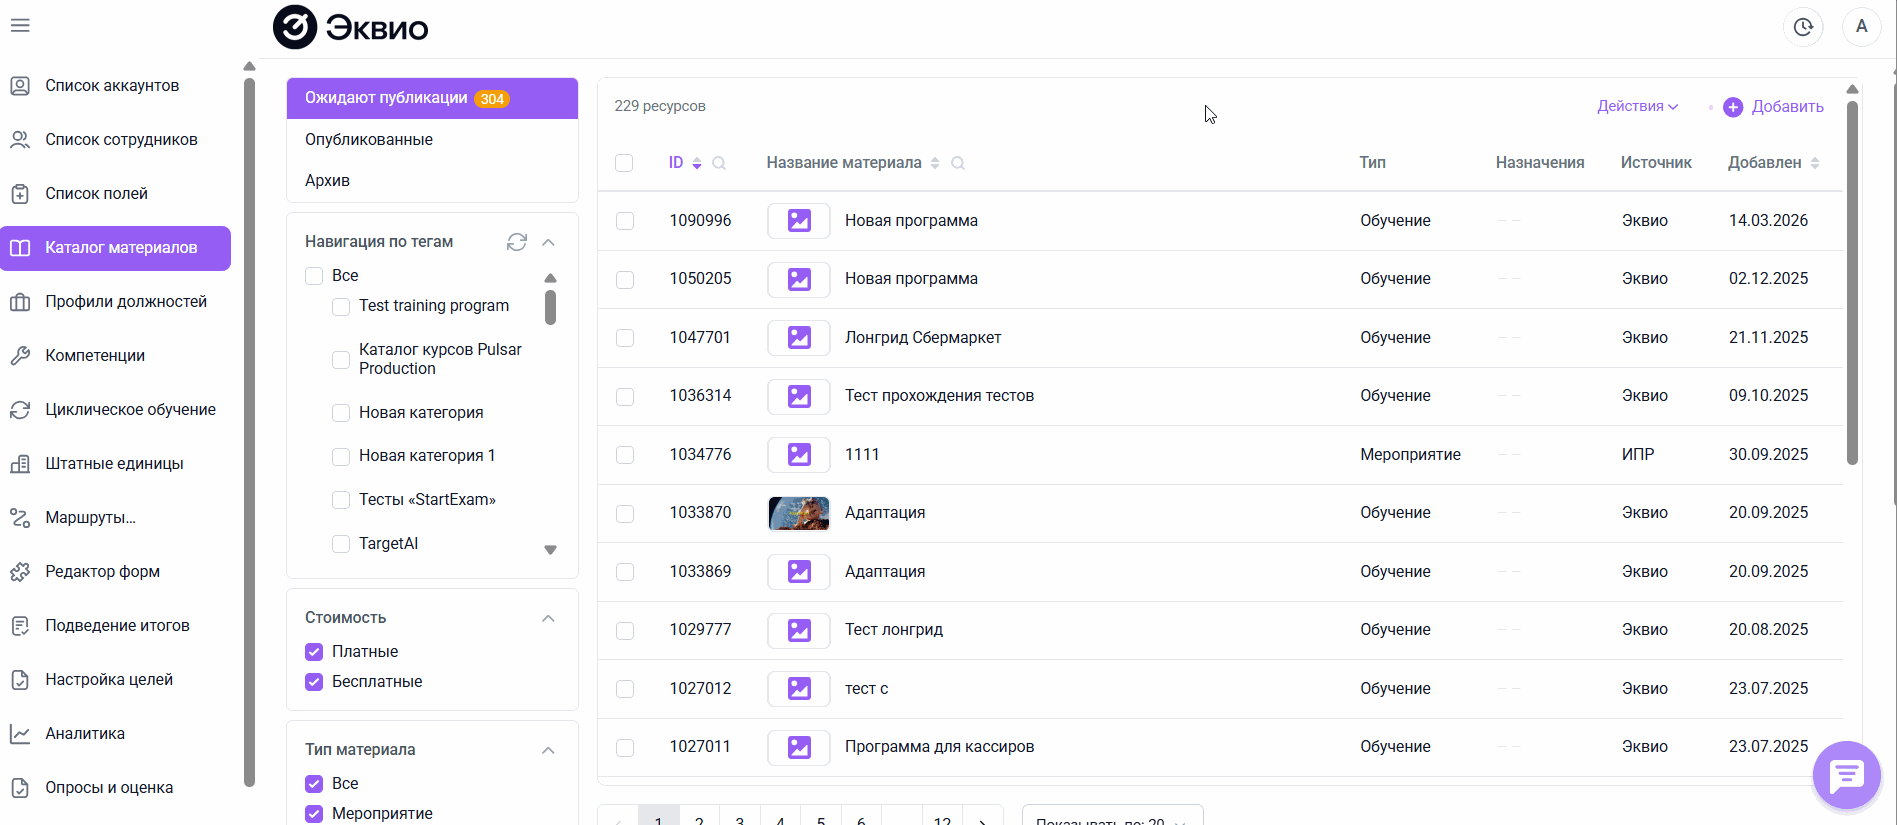Open the user avatar A

(x=1862, y=27)
